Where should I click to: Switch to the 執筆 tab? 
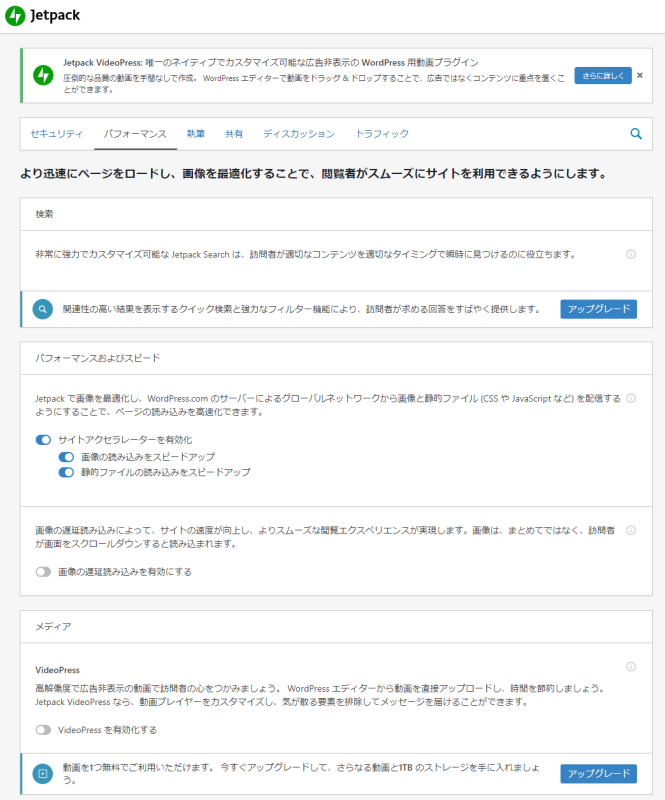tap(196, 134)
